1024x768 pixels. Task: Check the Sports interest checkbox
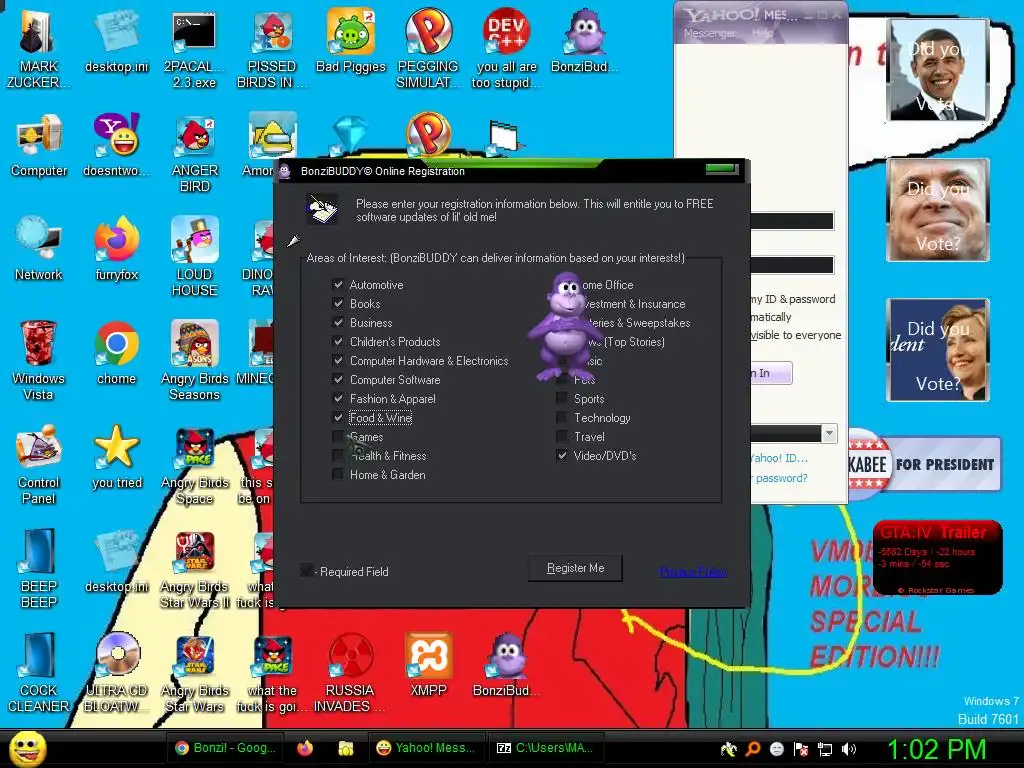coord(562,398)
